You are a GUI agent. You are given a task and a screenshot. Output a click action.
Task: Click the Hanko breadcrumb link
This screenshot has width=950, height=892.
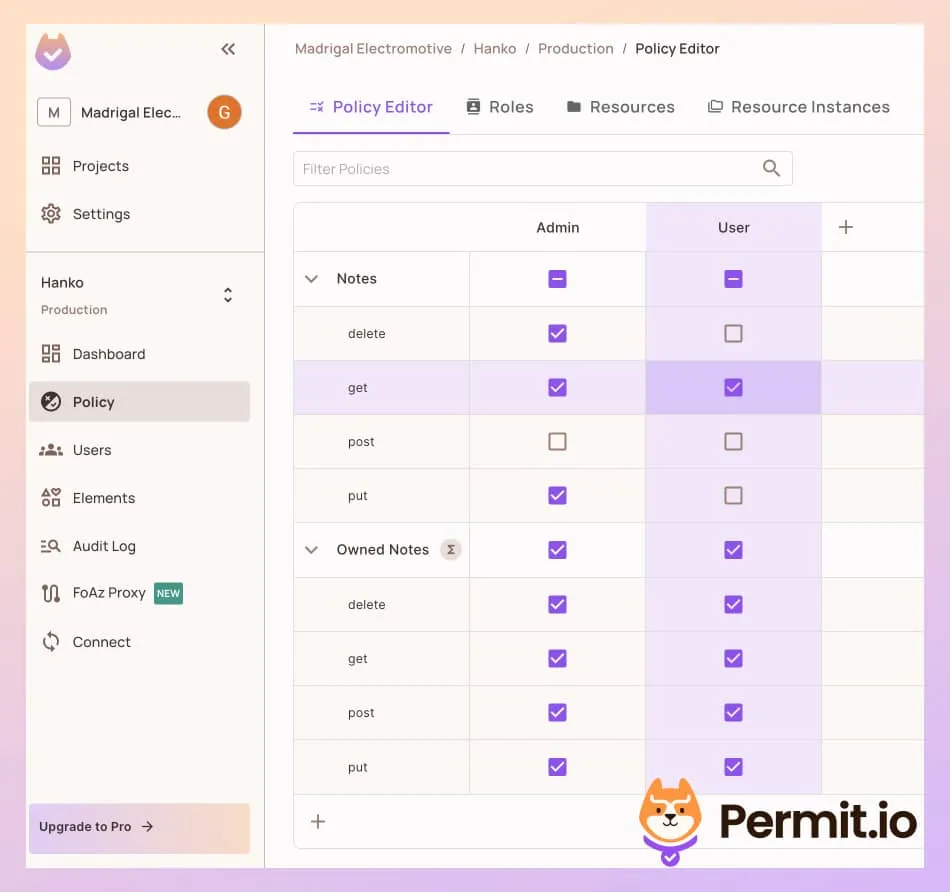coord(495,48)
